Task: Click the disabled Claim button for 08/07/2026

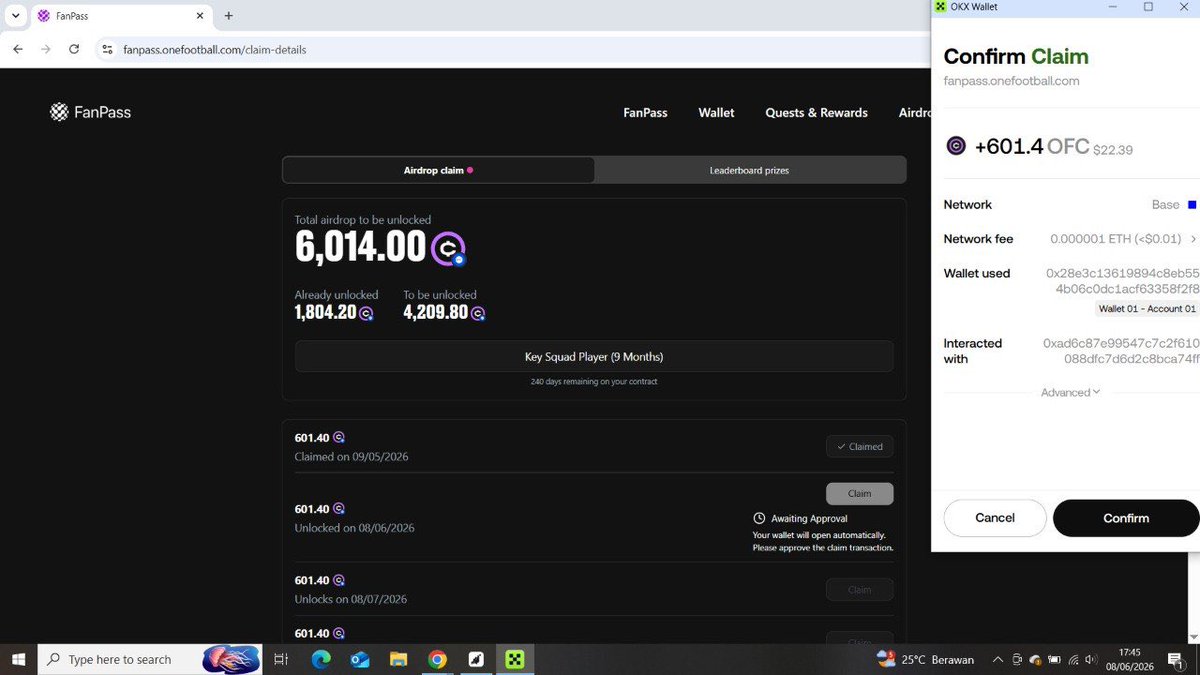Action: [x=859, y=590]
